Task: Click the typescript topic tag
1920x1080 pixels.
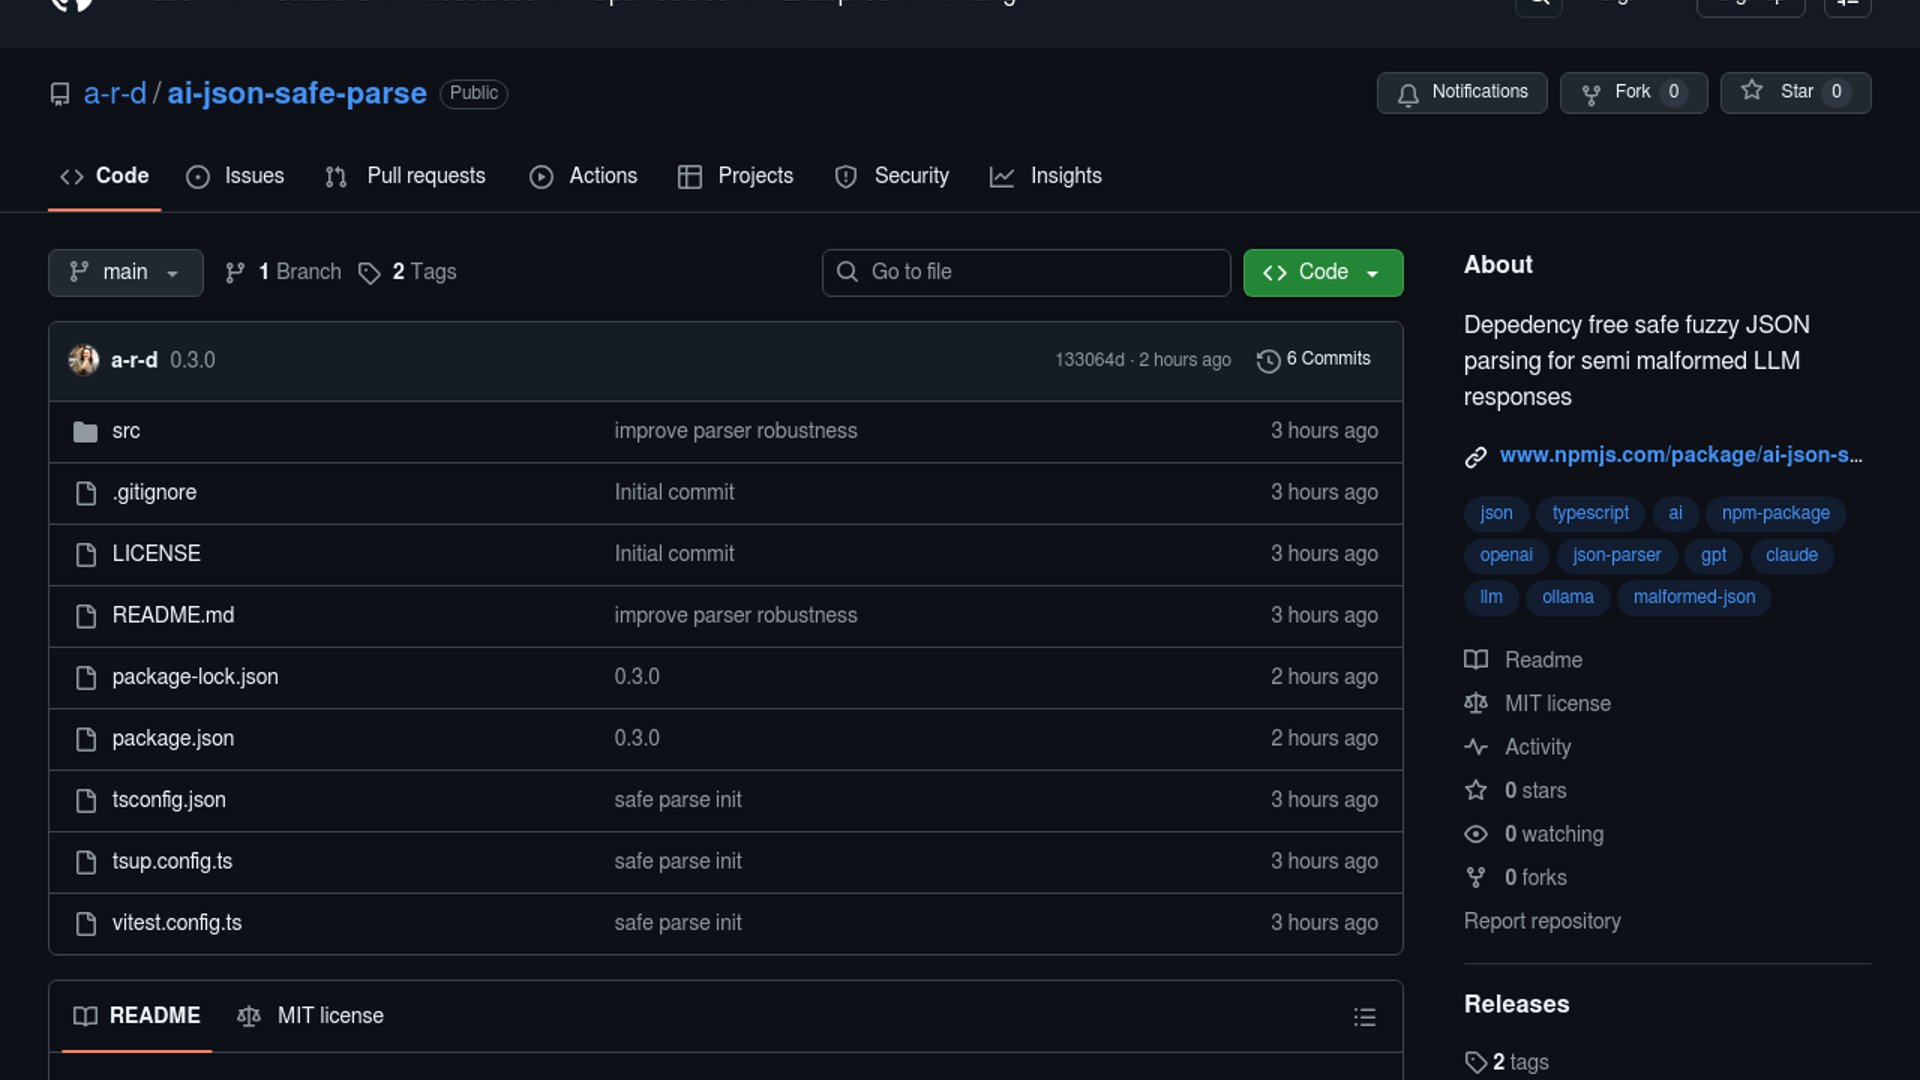Action: [x=1590, y=513]
